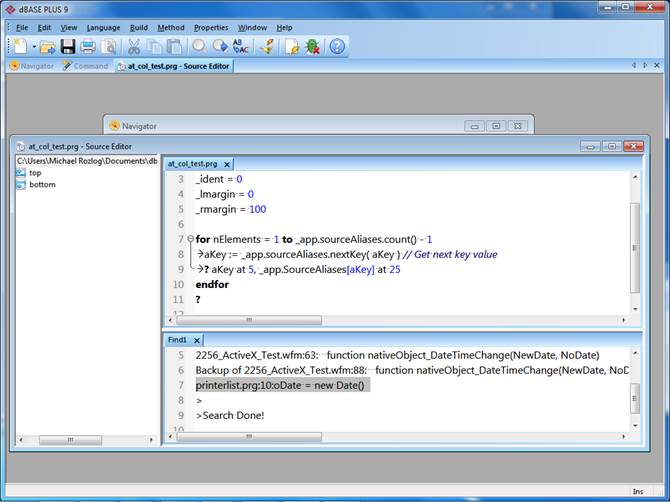This screenshot has height=502, width=670.
Task: Collapse the for loop fold marker
Action: click(190, 240)
